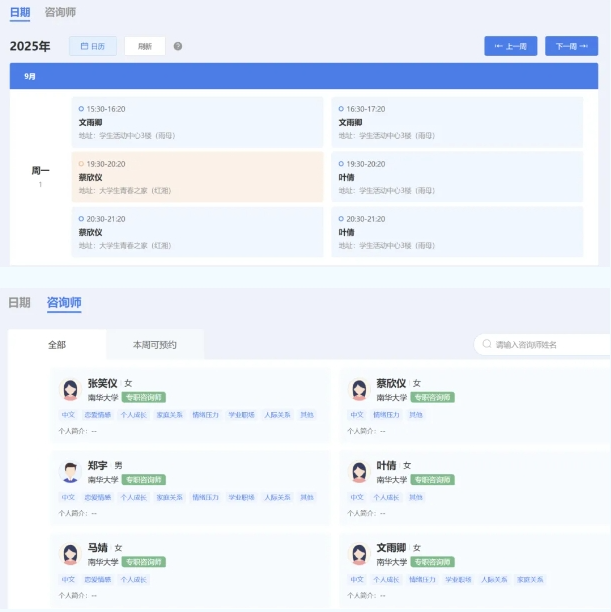This screenshot has height=612, width=611.
Task: Pick the highlighted 蔡欣仪 19:30-20:20 slot
Action: [x=197, y=177]
